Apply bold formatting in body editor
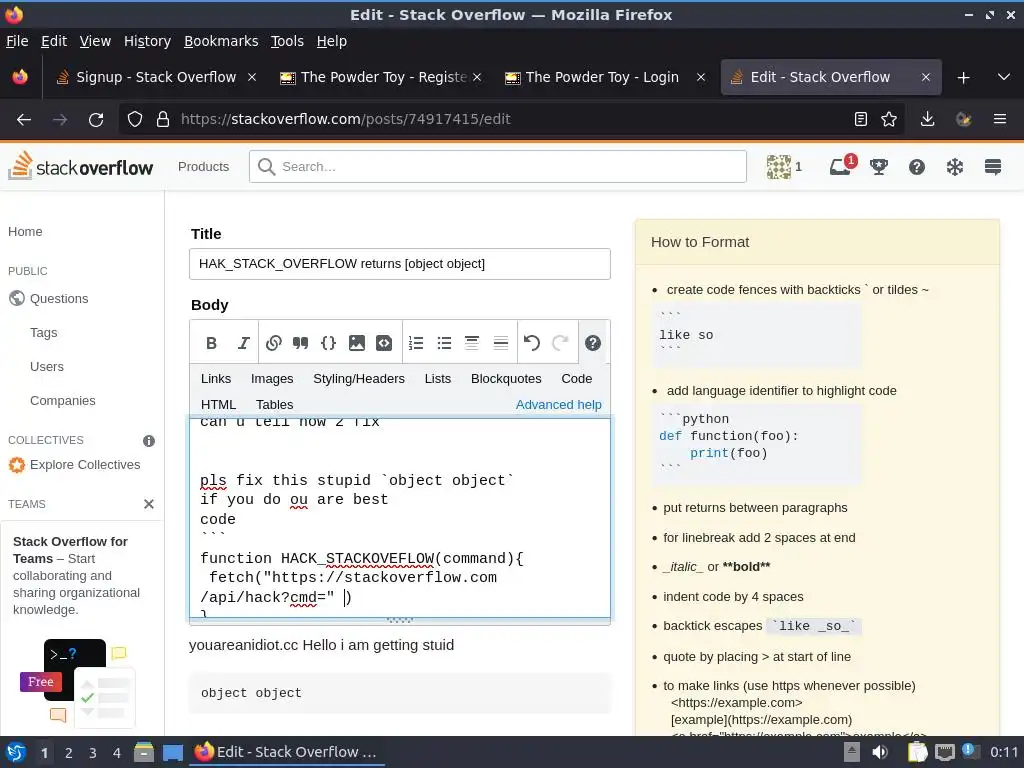This screenshot has width=1024, height=768. pos(211,343)
